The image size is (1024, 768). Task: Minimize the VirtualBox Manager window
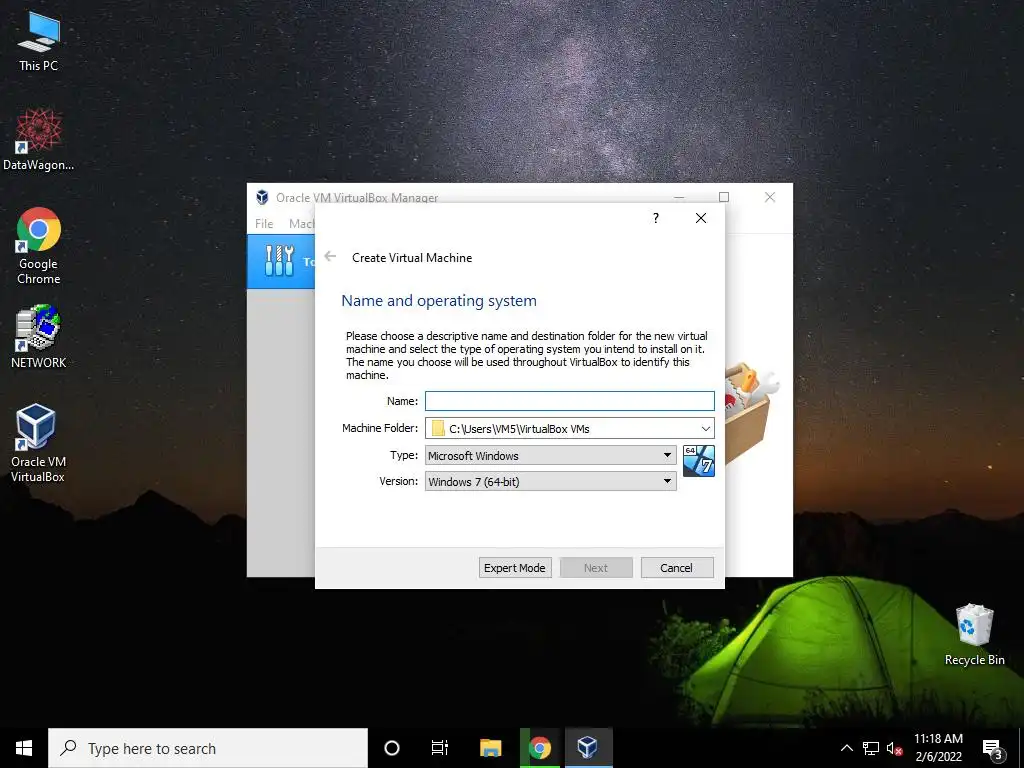click(679, 197)
